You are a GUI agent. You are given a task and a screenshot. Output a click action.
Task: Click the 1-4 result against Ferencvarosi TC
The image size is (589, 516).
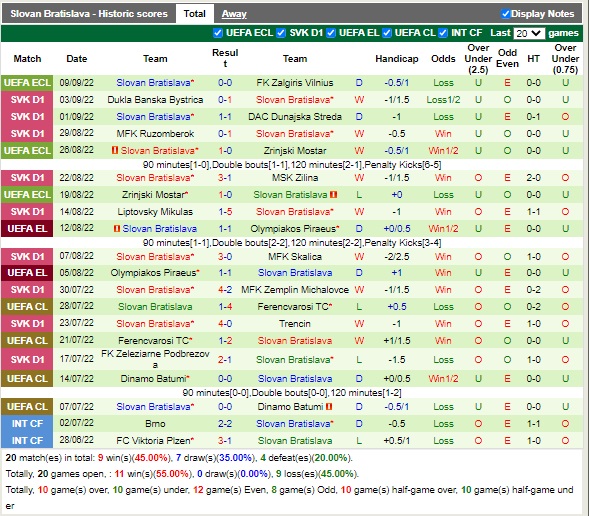(225, 306)
